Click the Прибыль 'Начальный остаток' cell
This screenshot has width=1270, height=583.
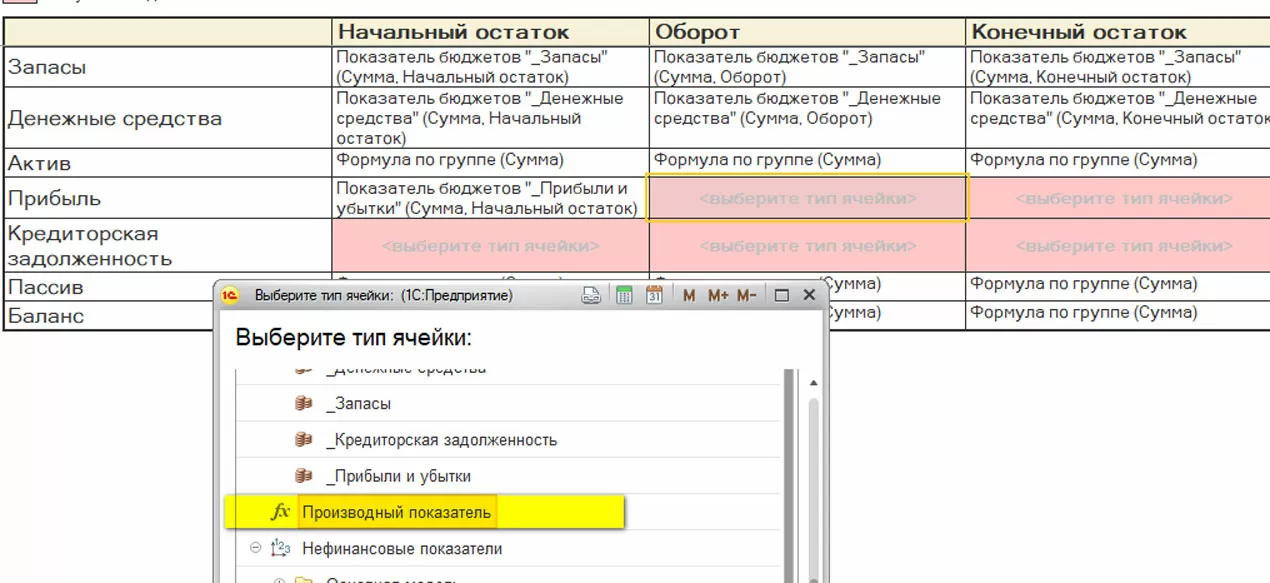(x=490, y=198)
